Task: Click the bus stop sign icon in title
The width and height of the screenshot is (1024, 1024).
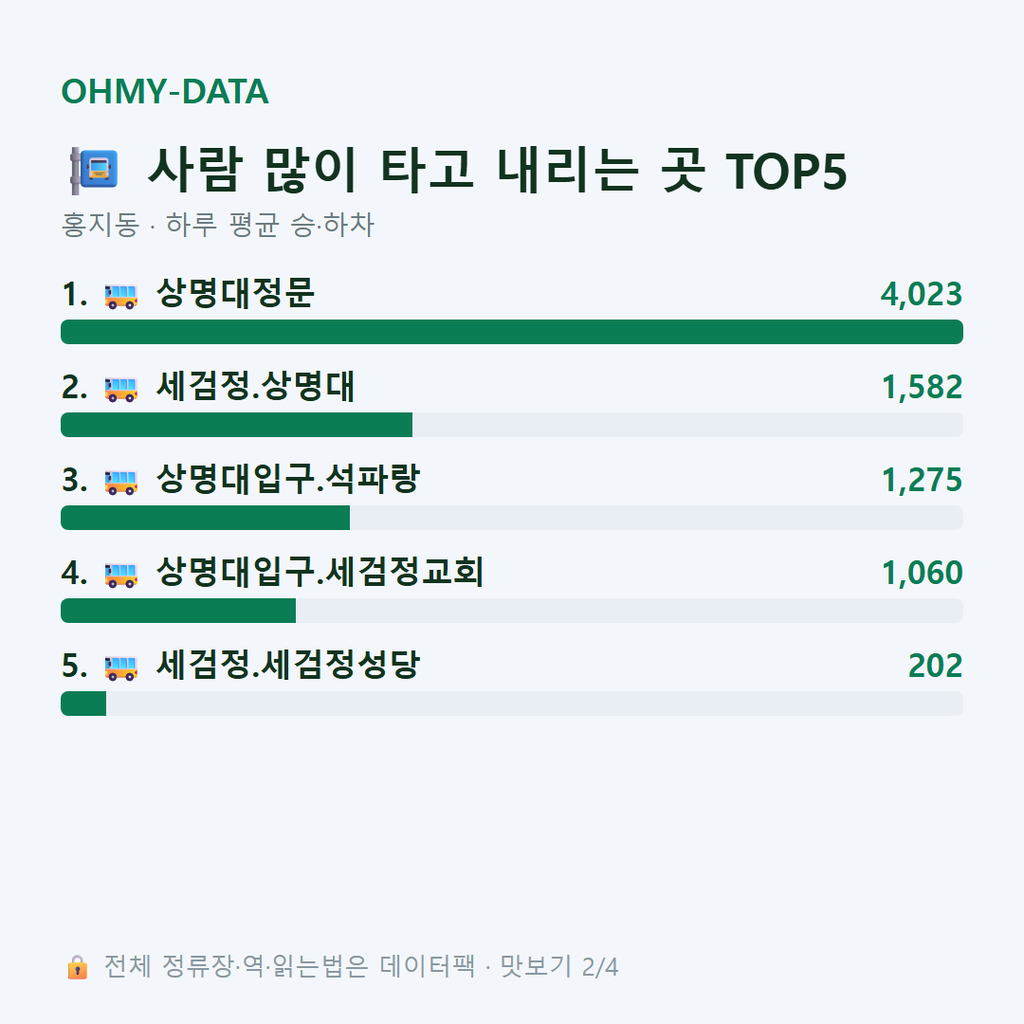Action: click(x=93, y=170)
